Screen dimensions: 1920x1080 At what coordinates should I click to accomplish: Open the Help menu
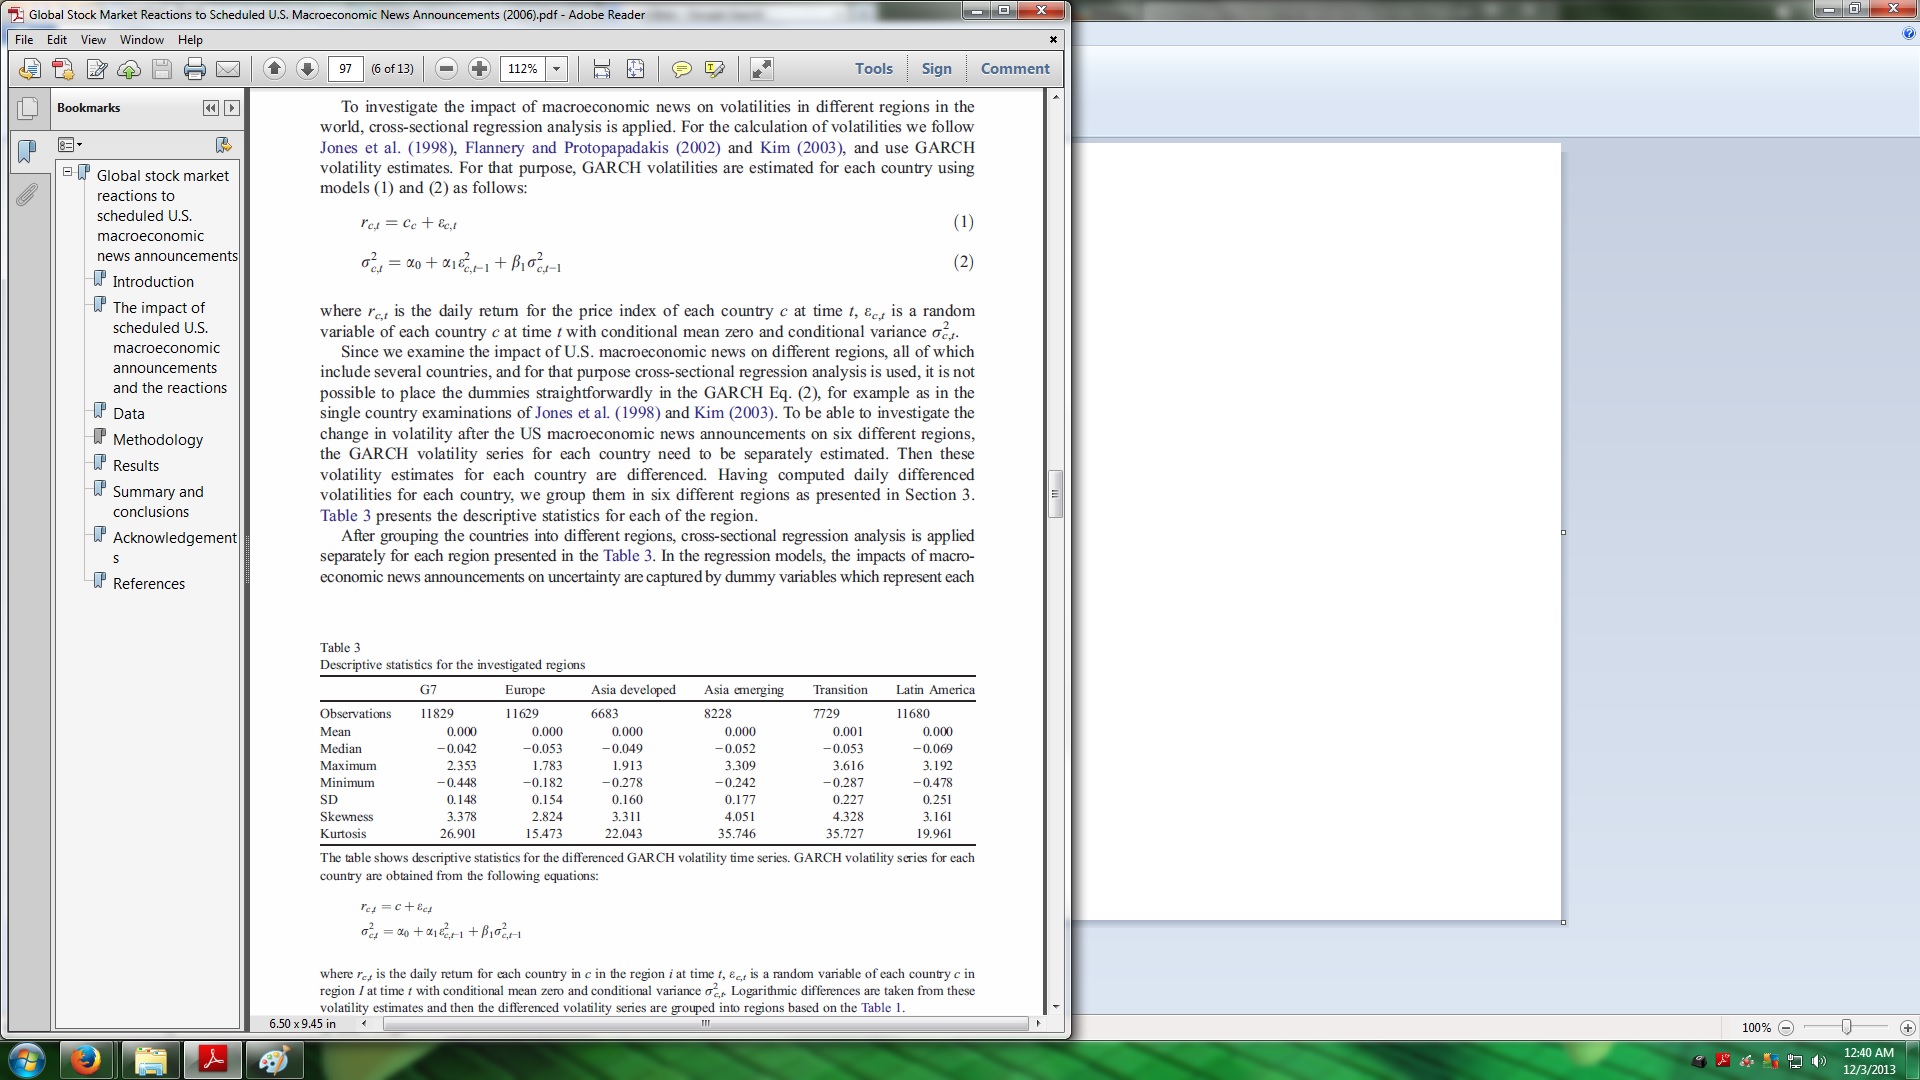click(190, 40)
